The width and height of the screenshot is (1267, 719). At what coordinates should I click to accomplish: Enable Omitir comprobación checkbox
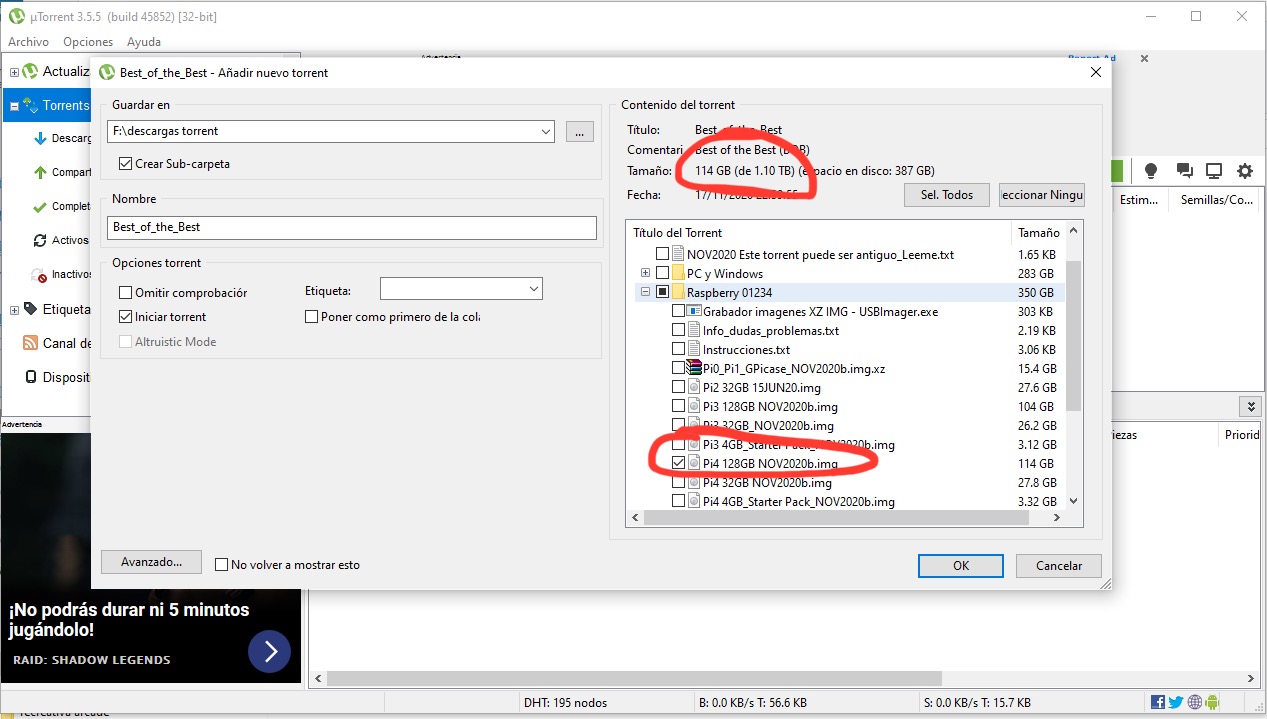(126, 293)
